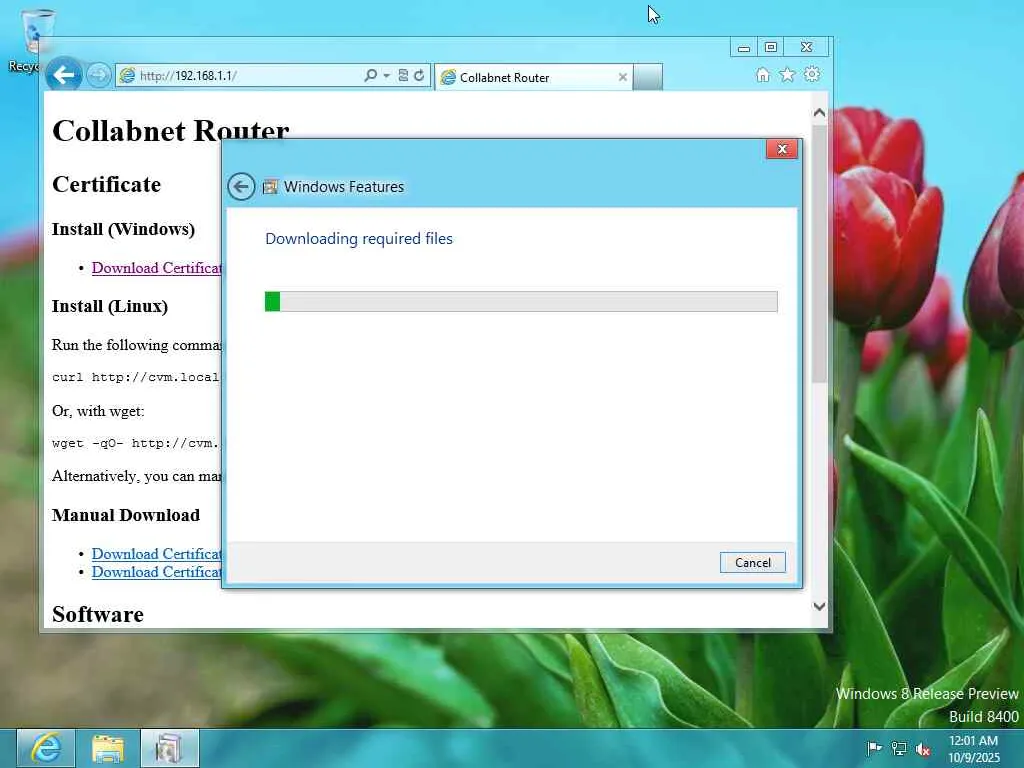Click the first Manual Download certificate link

157,554
